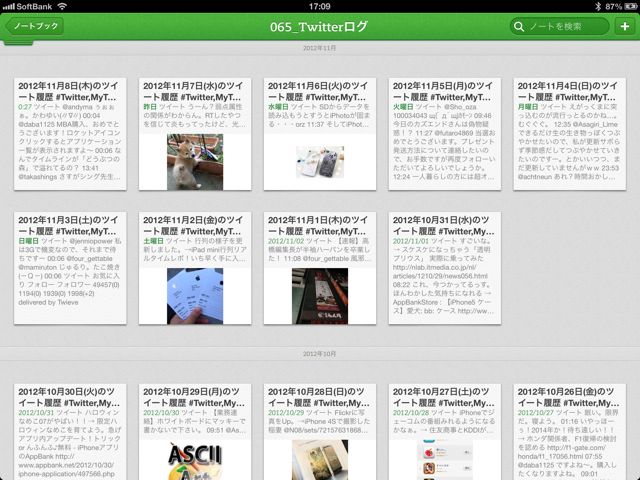Tap the Apple cards photo in Nov 2 note
Screen dimensions: 640x480
click(x=195, y=296)
